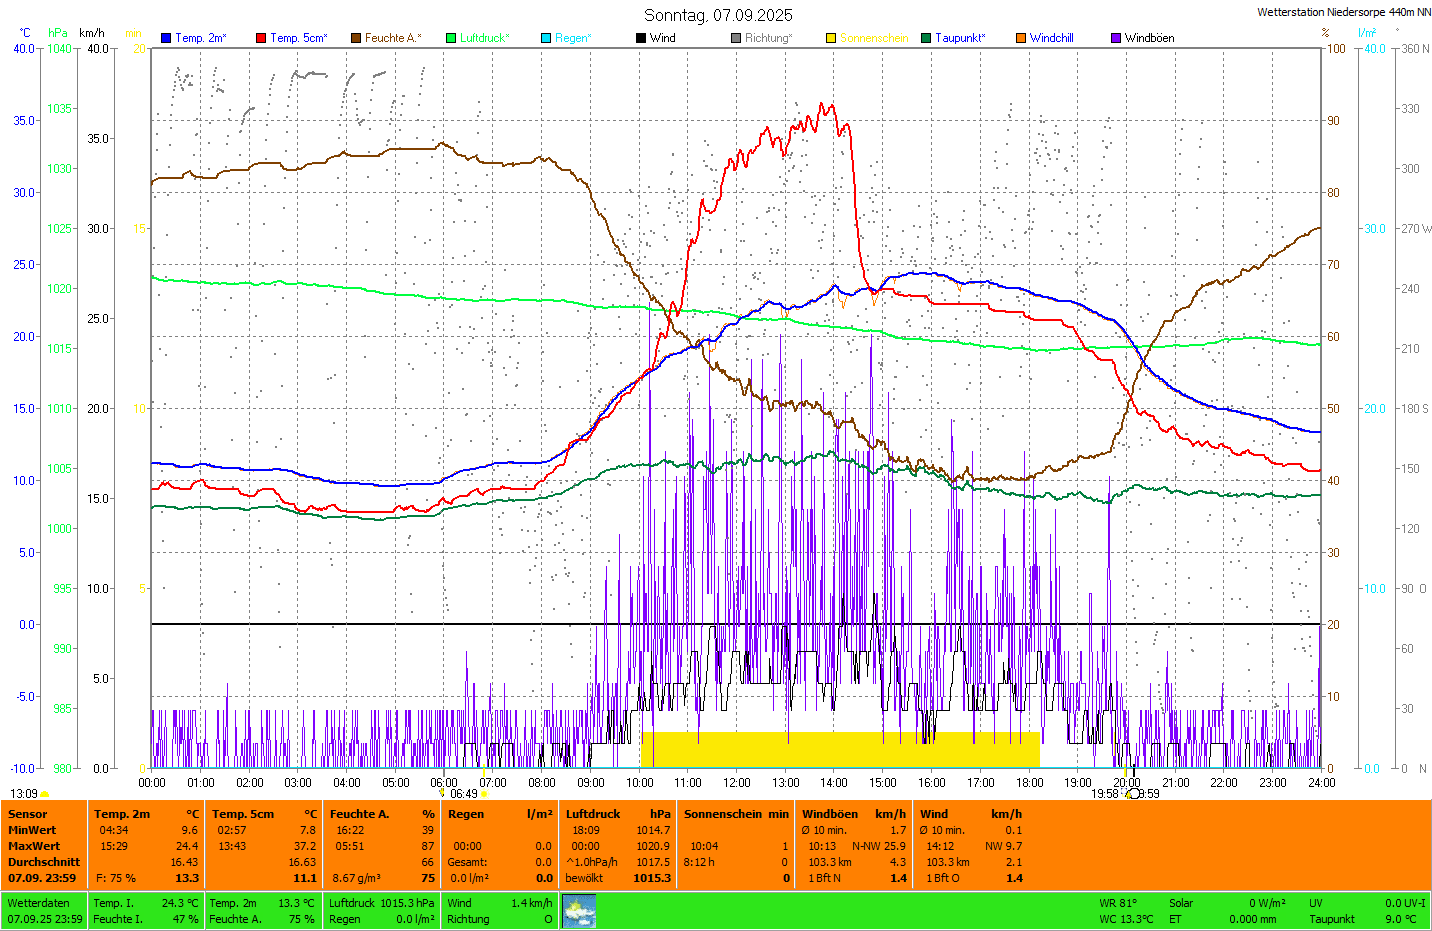Click the sunrise sun icon beside 06:49

[485, 794]
